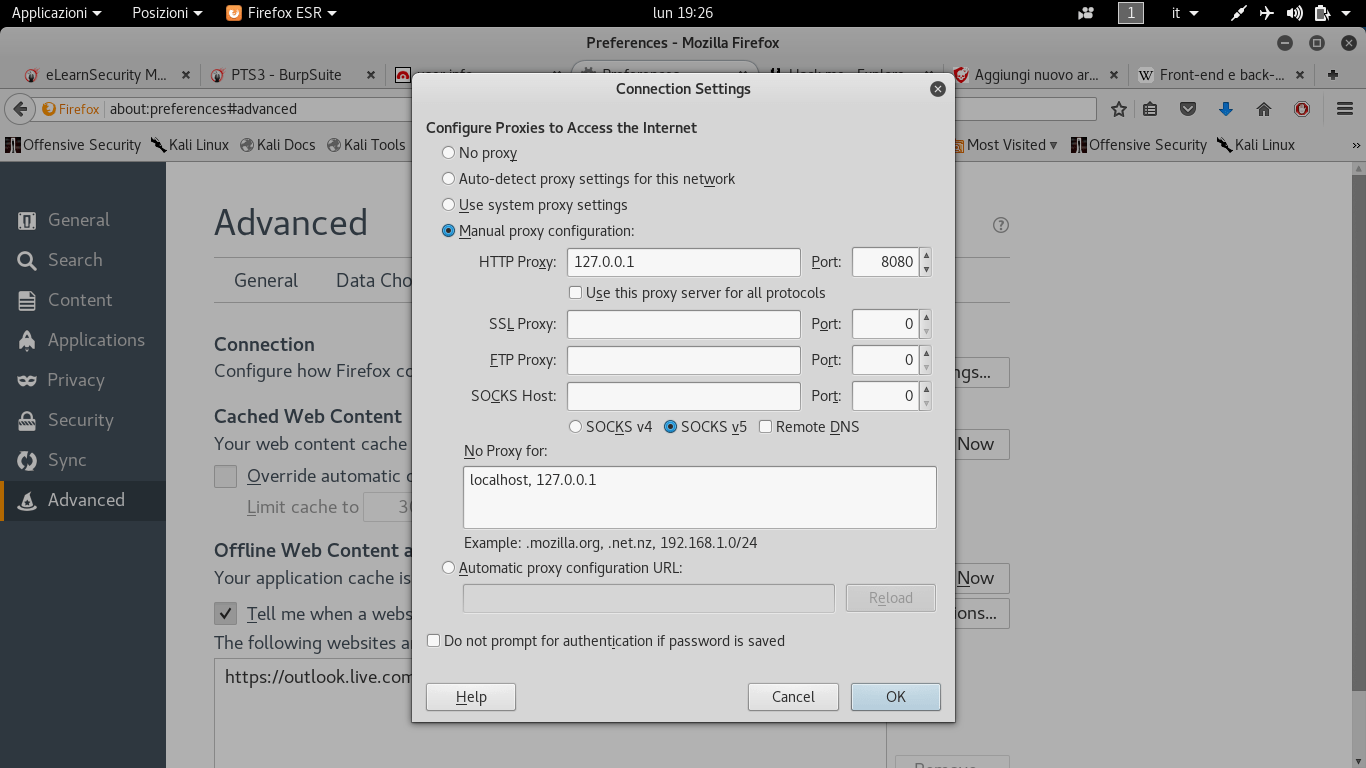This screenshot has width=1366, height=768.
Task: Switch to the PTS3 - BurpSuite tab
Action: (x=287, y=74)
